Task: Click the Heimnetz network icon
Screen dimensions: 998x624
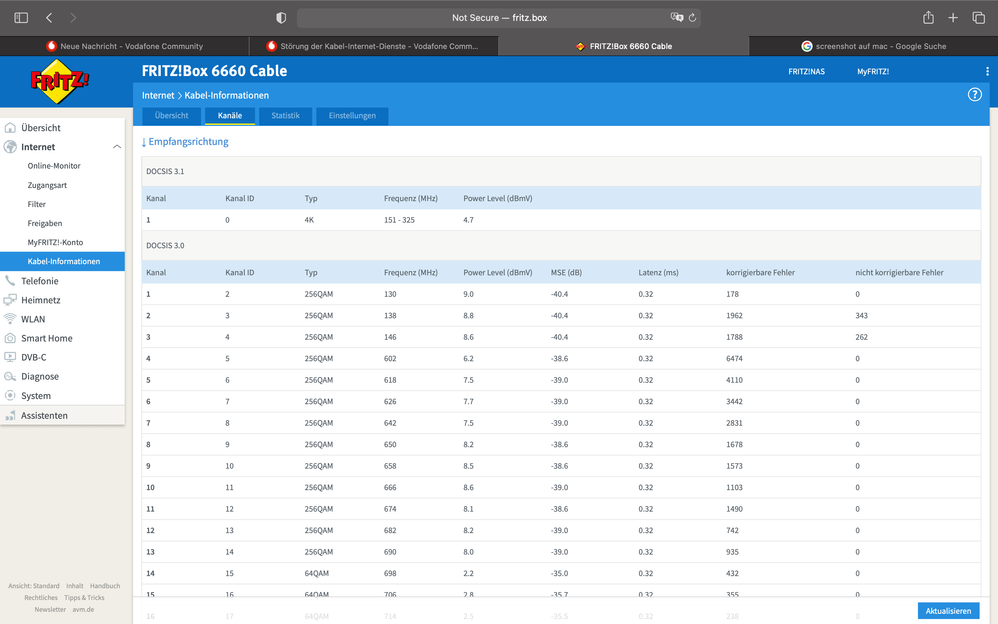Action: (10, 300)
